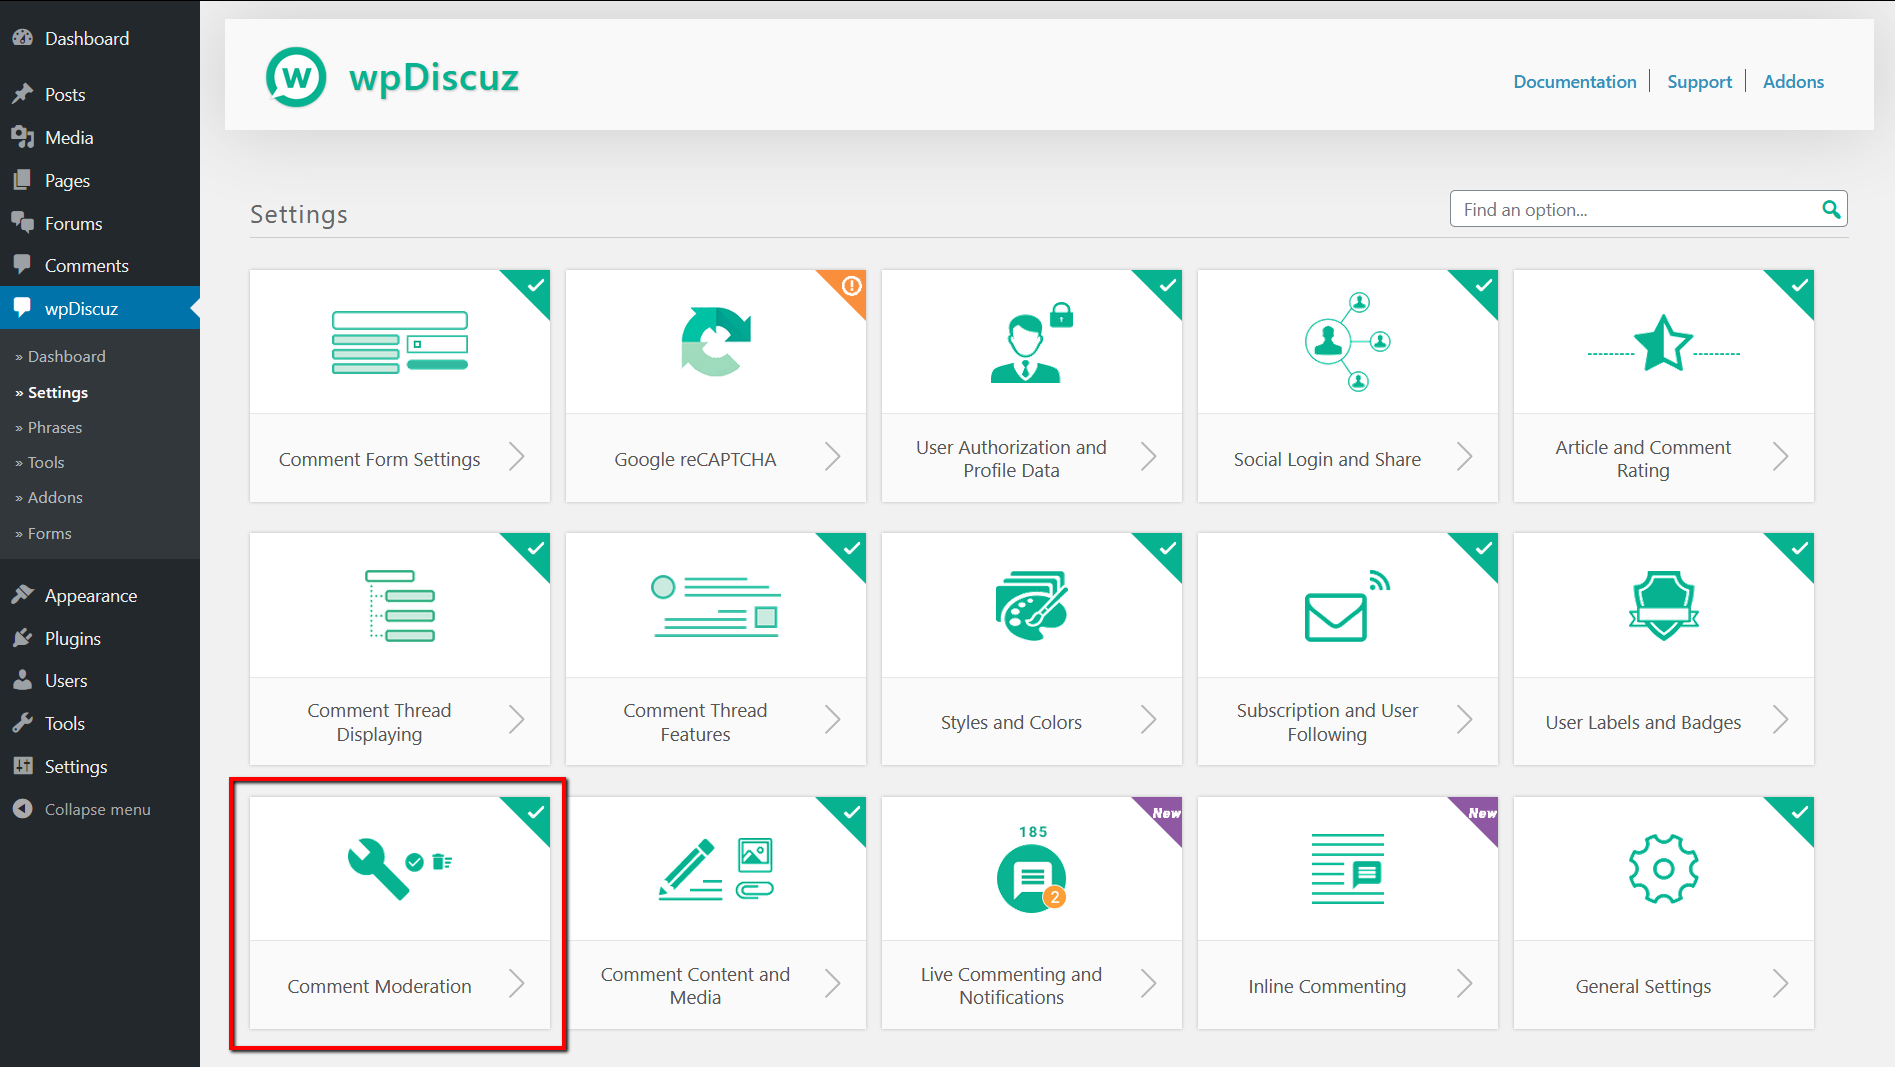This screenshot has width=1895, height=1067.
Task: Open the General Settings gear icon
Action: 1662,868
